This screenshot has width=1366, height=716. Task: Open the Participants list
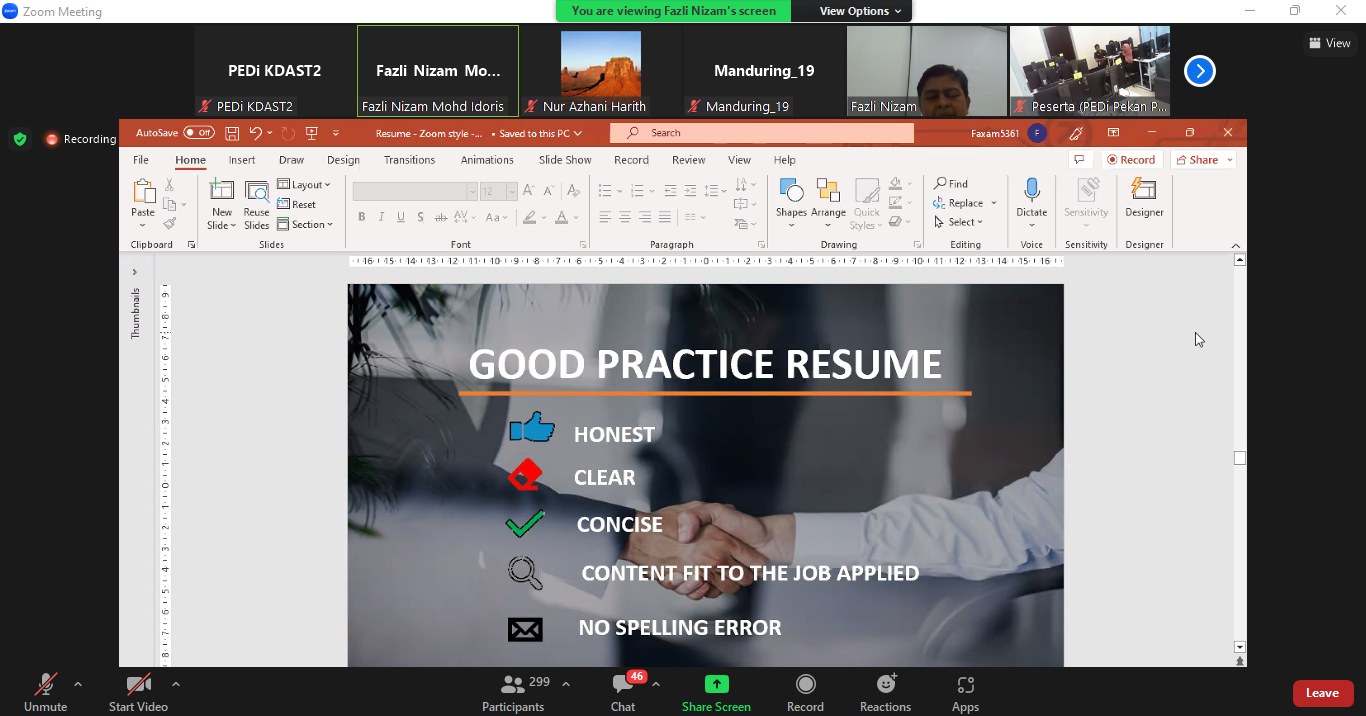click(514, 685)
